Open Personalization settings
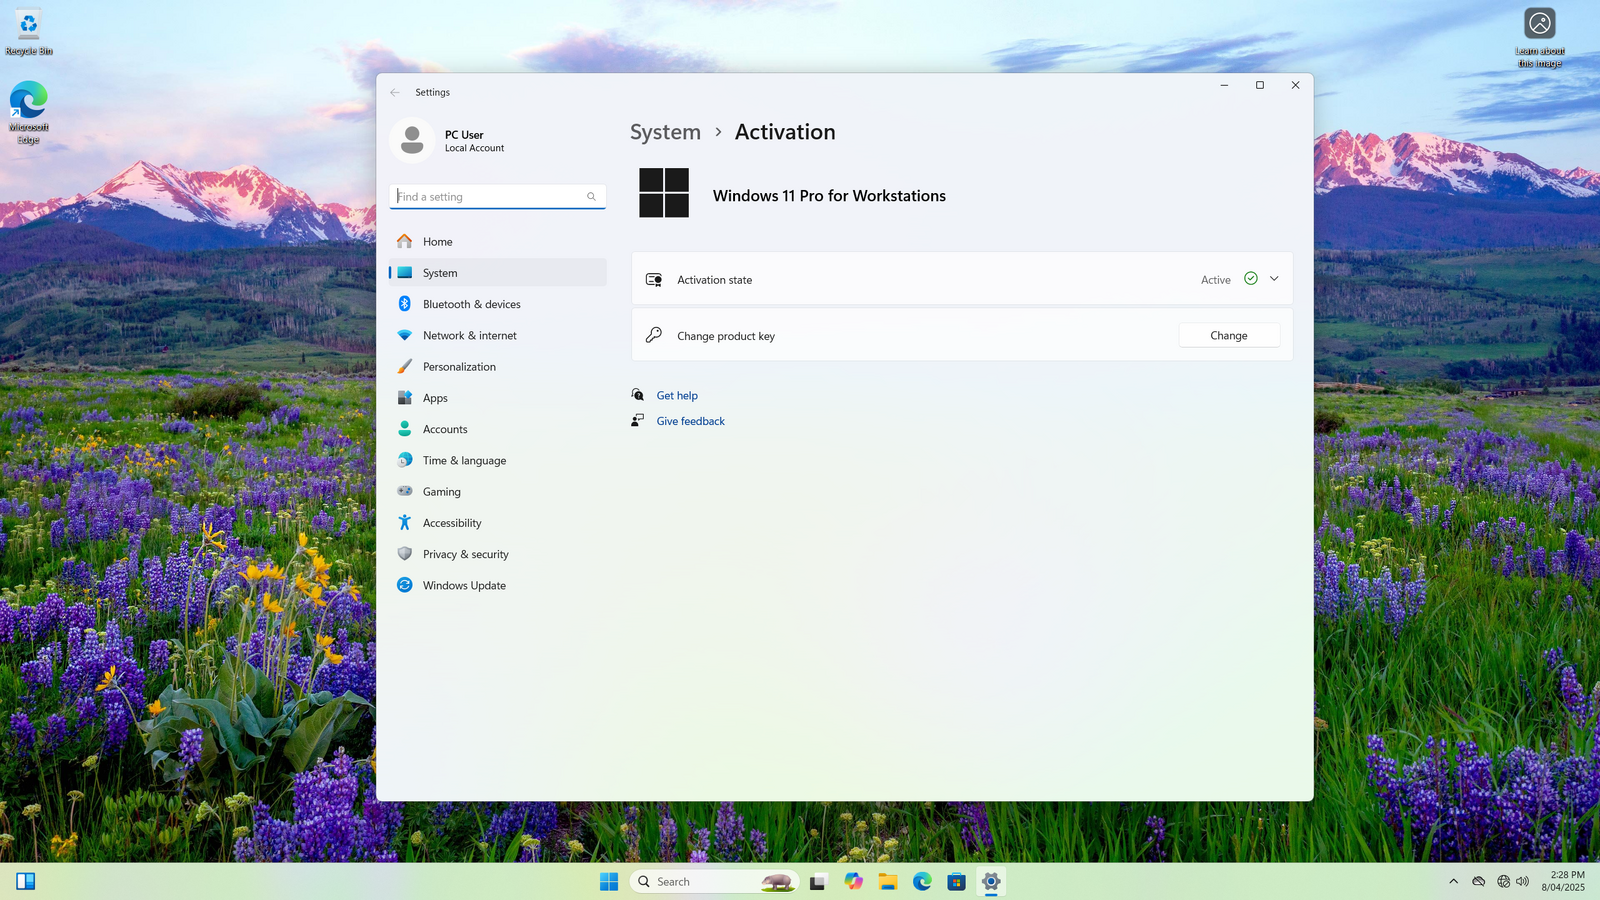 [x=497, y=366]
